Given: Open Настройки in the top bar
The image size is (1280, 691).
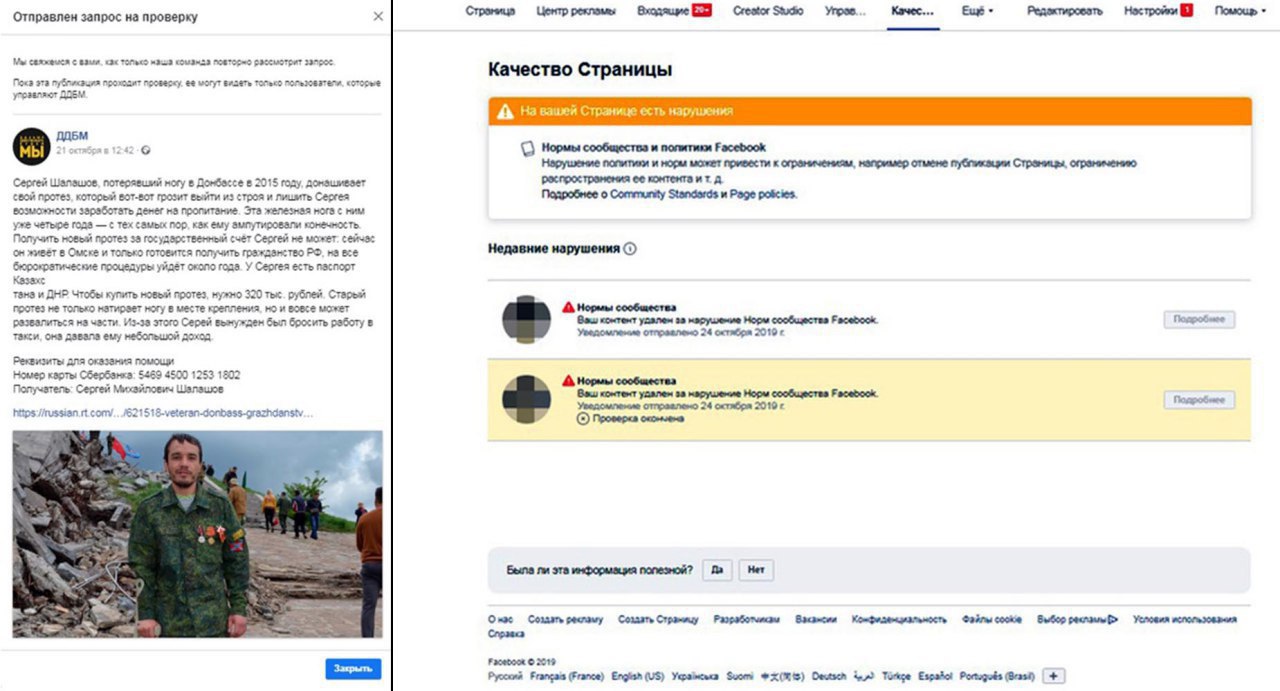Looking at the screenshot, I should (1150, 11).
